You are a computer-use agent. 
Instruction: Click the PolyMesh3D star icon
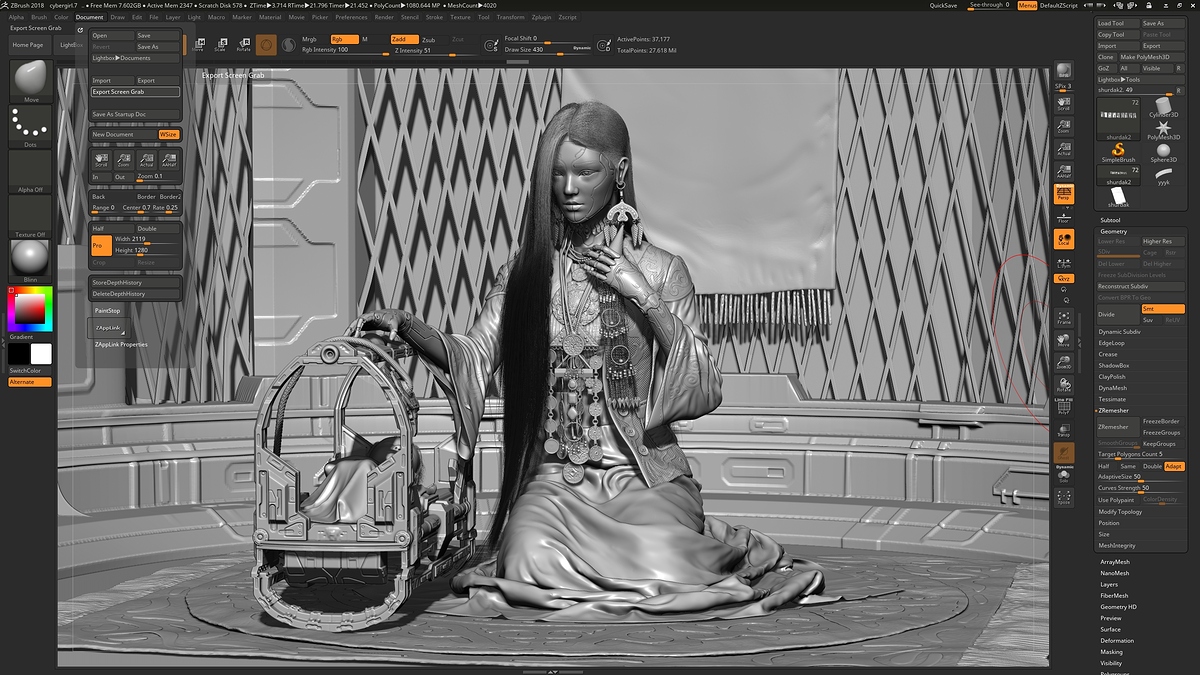(1163, 128)
